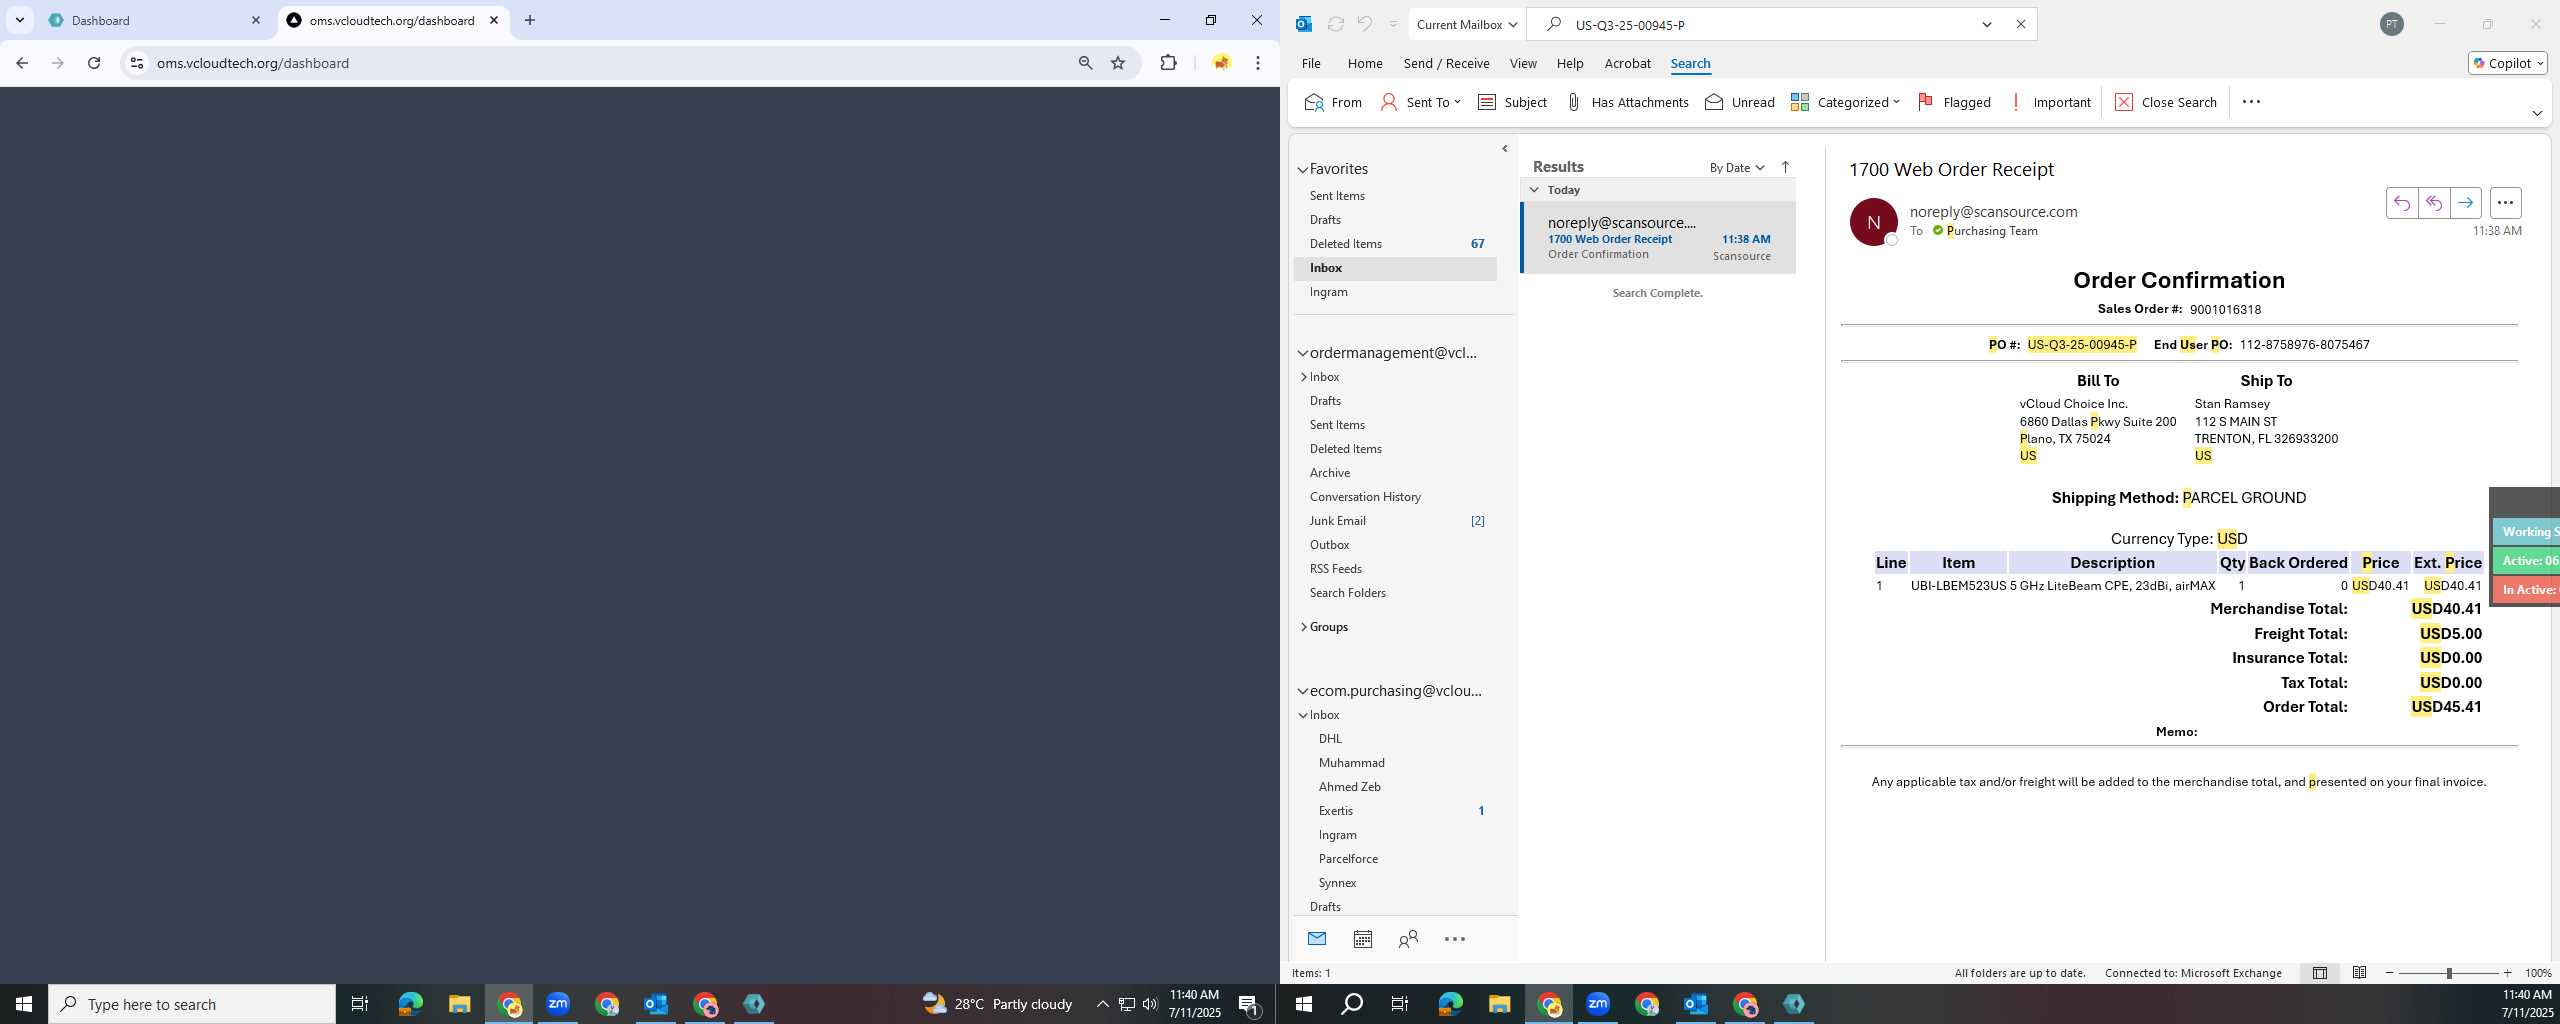Viewport: 2560px width, 1024px height.
Task: Open Copilot dropdown button
Action: coord(2507,63)
